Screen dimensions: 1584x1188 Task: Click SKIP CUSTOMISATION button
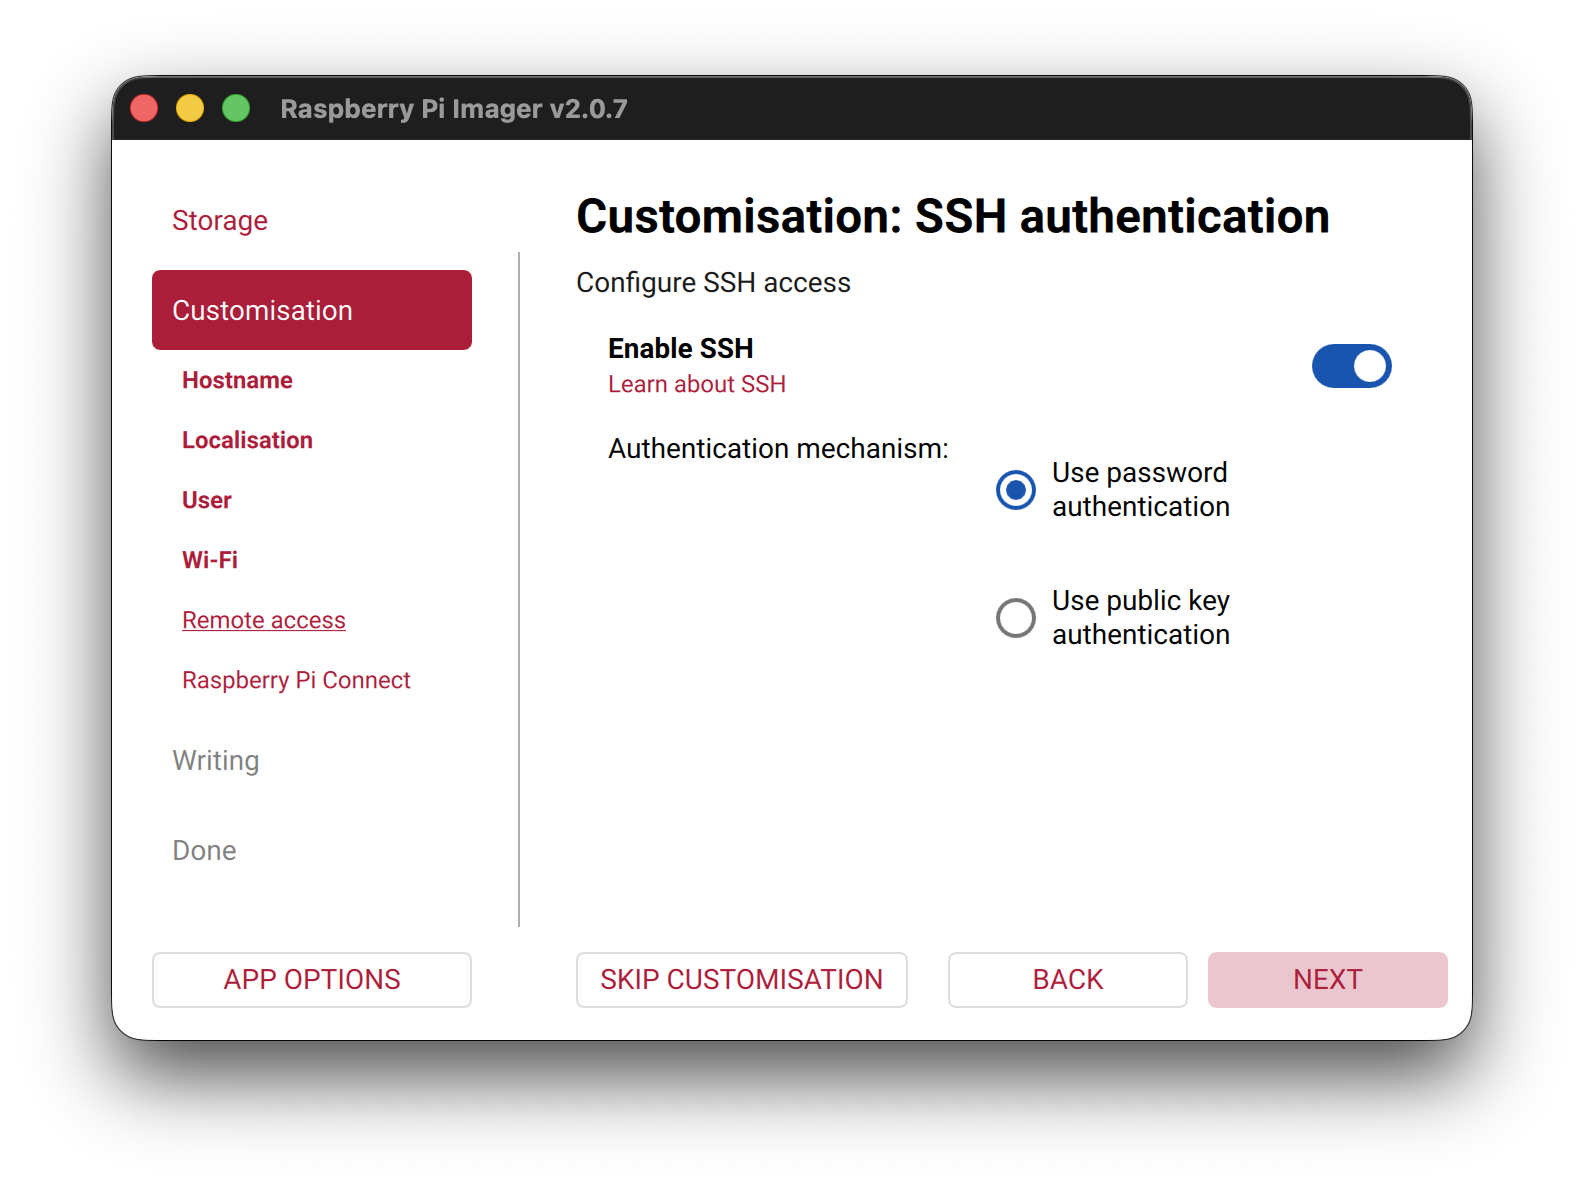[742, 980]
